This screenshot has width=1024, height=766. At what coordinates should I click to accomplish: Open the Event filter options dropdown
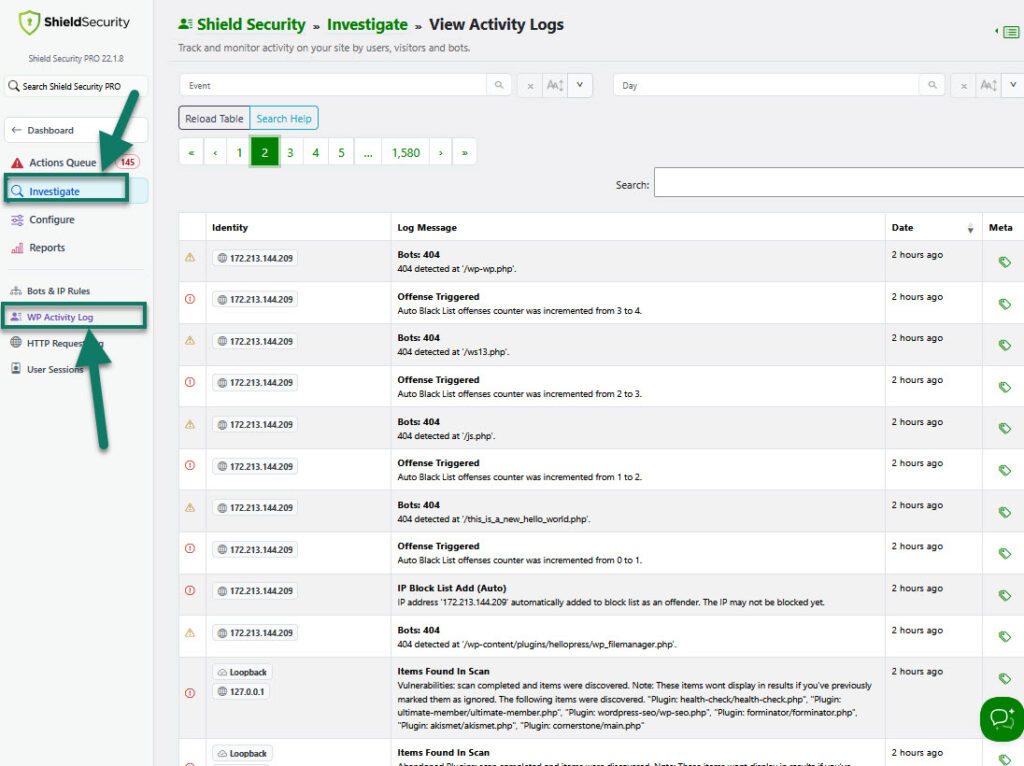coord(580,85)
